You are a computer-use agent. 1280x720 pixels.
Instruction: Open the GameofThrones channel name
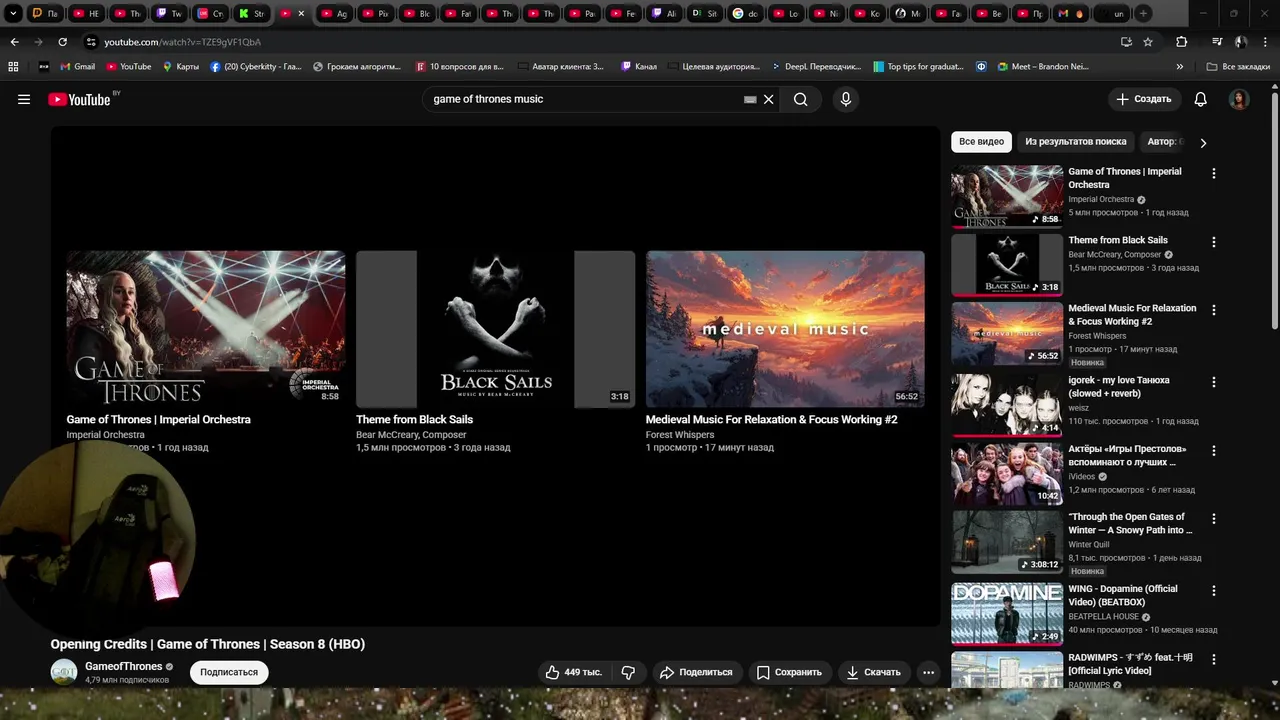pos(123,667)
